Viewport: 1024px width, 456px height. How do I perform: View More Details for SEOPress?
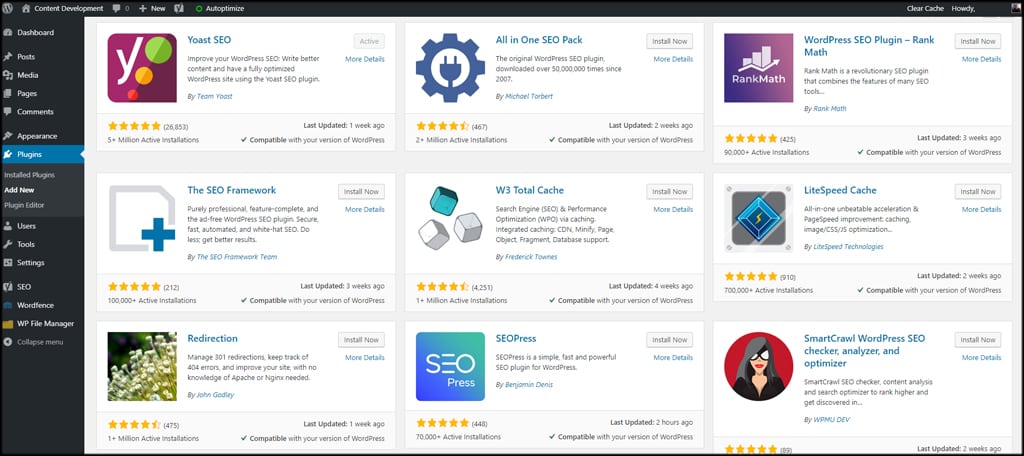coord(673,357)
